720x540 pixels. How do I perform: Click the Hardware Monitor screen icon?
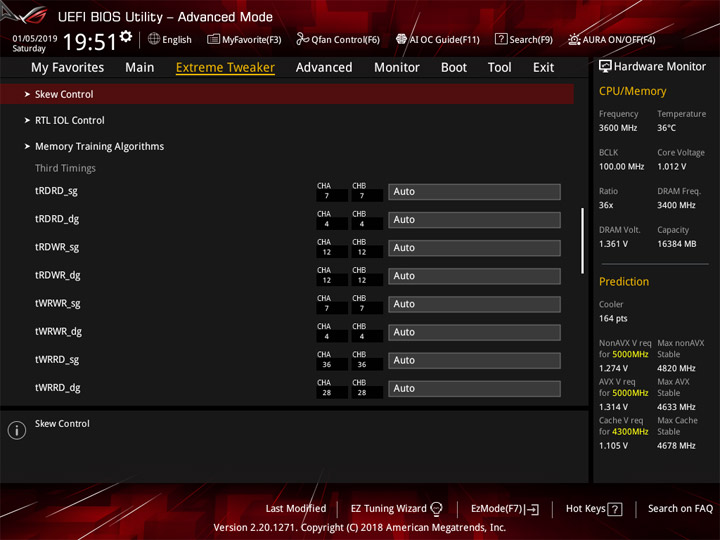click(x=605, y=66)
